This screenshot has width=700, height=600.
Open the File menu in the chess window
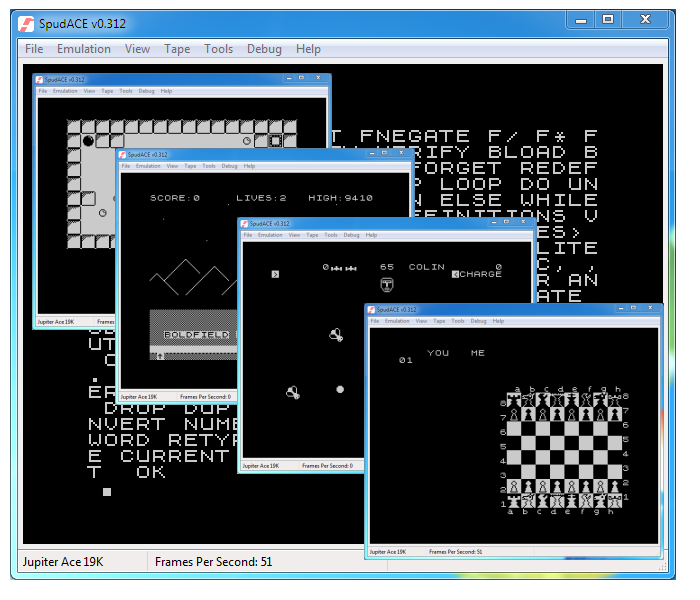coord(375,321)
